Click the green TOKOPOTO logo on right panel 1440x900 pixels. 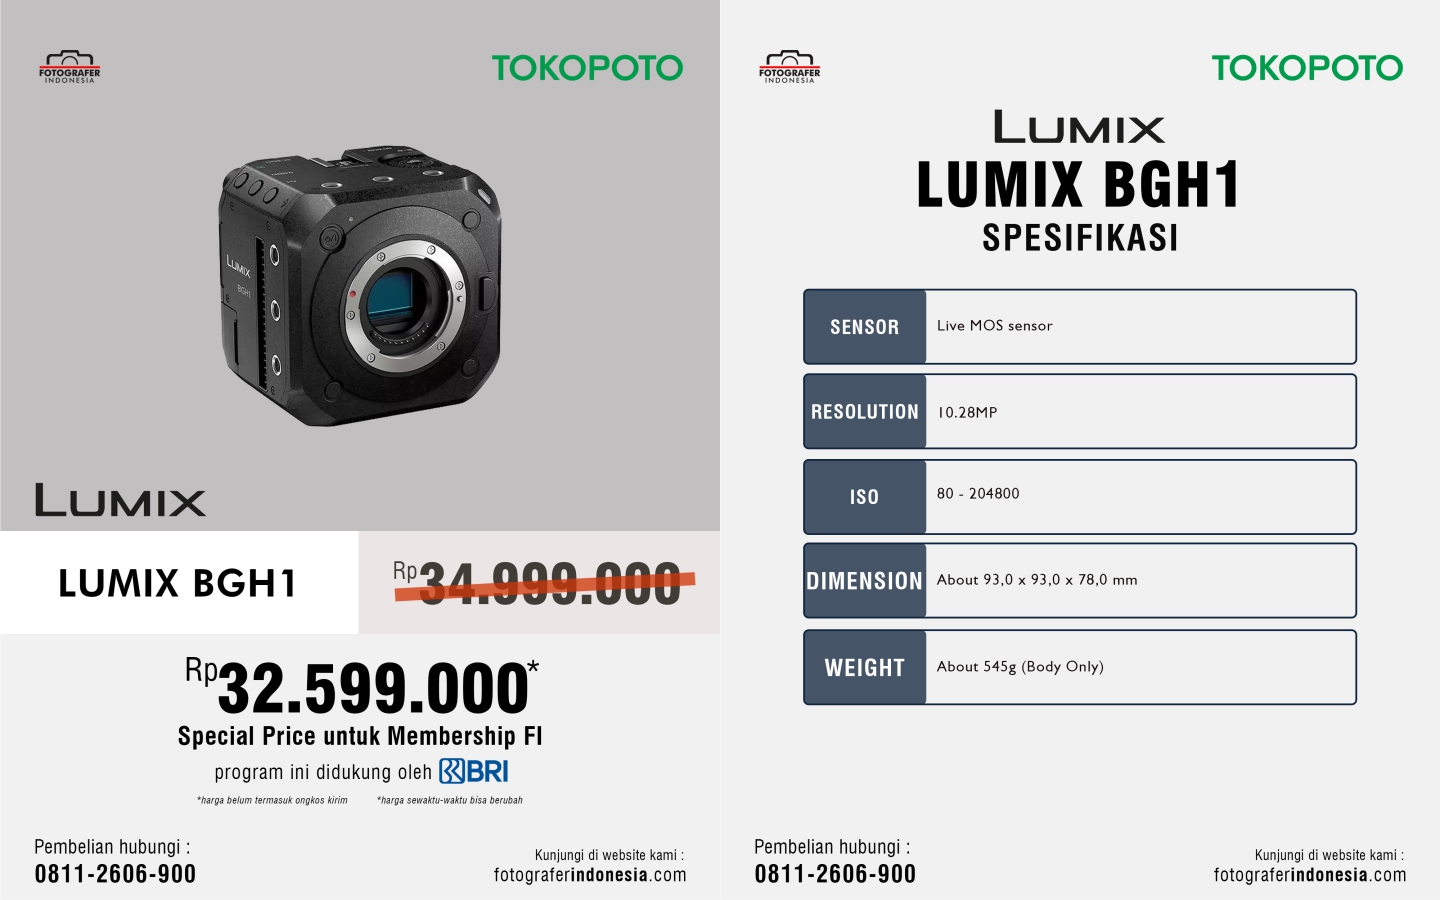coord(1307,68)
